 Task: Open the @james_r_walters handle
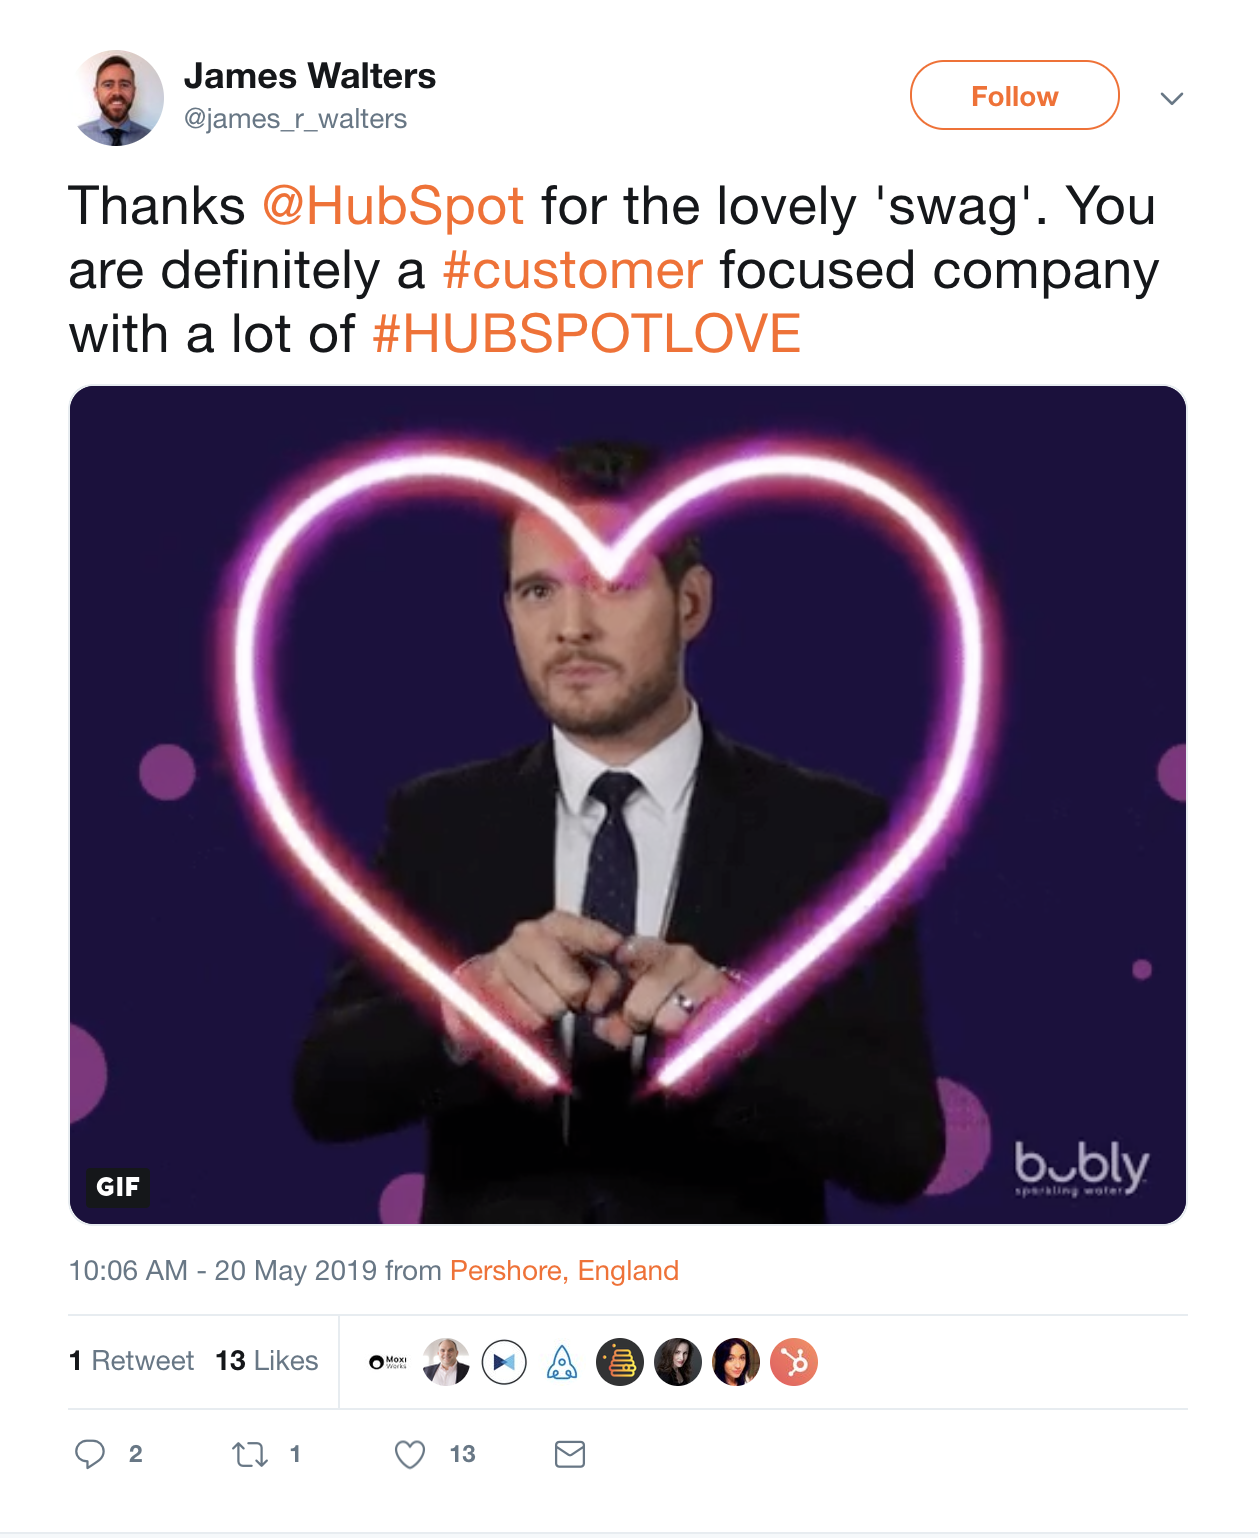coord(295,119)
